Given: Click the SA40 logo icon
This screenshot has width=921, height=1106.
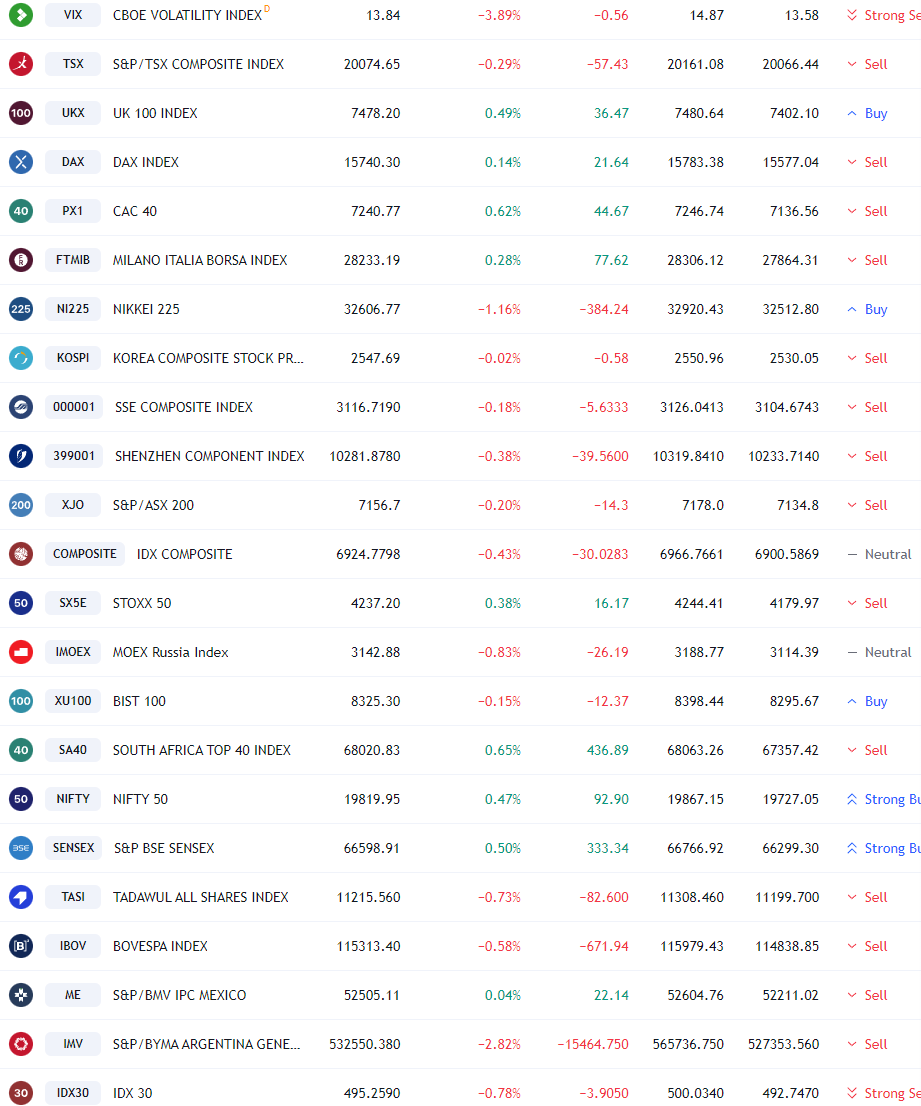Looking at the screenshot, I should 21,750.
